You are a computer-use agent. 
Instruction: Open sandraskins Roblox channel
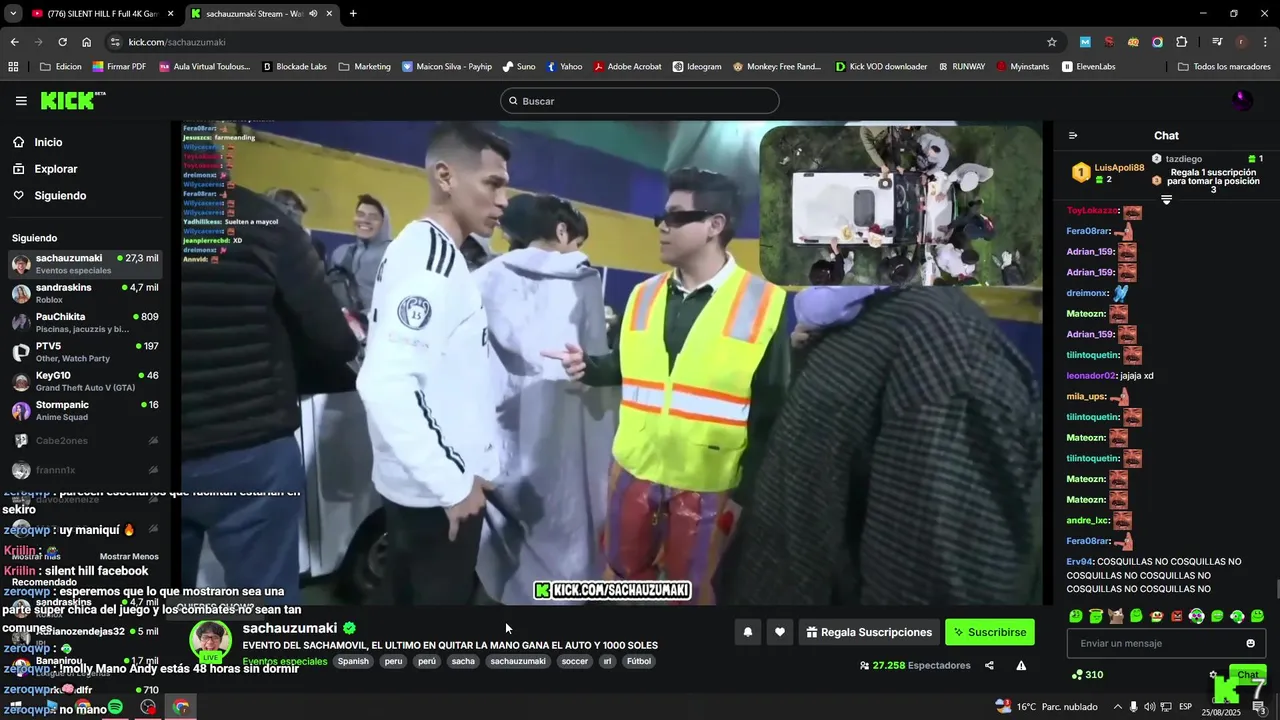click(x=85, y=293)
